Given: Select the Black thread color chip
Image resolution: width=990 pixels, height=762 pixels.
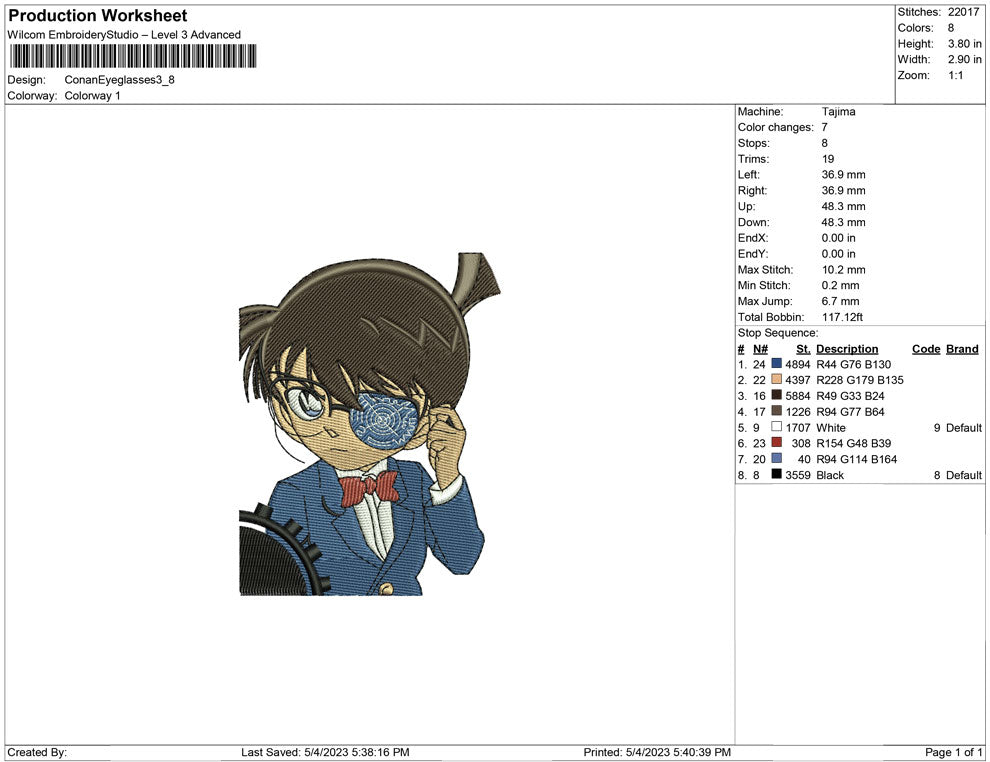Looking at the screenshot, I should tap(776, 475).
